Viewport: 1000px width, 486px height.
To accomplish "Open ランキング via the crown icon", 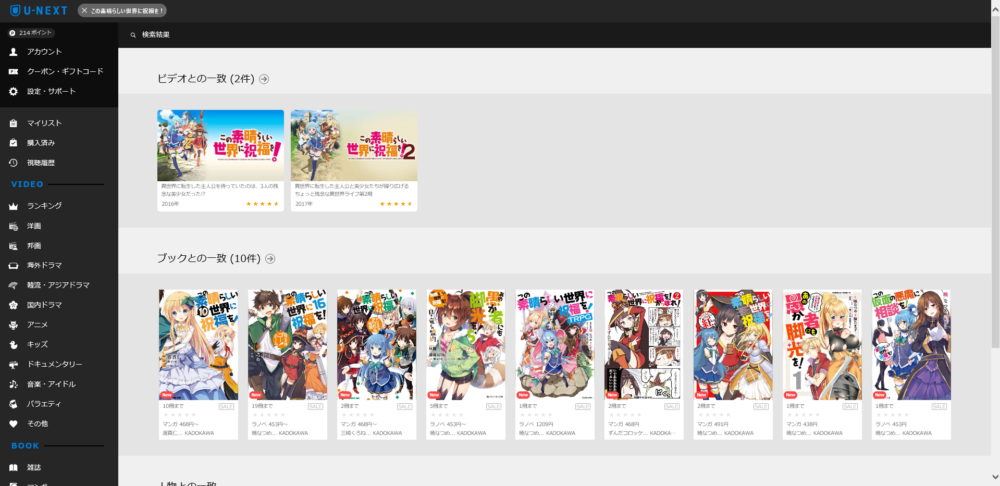I will tap(13, 206).
